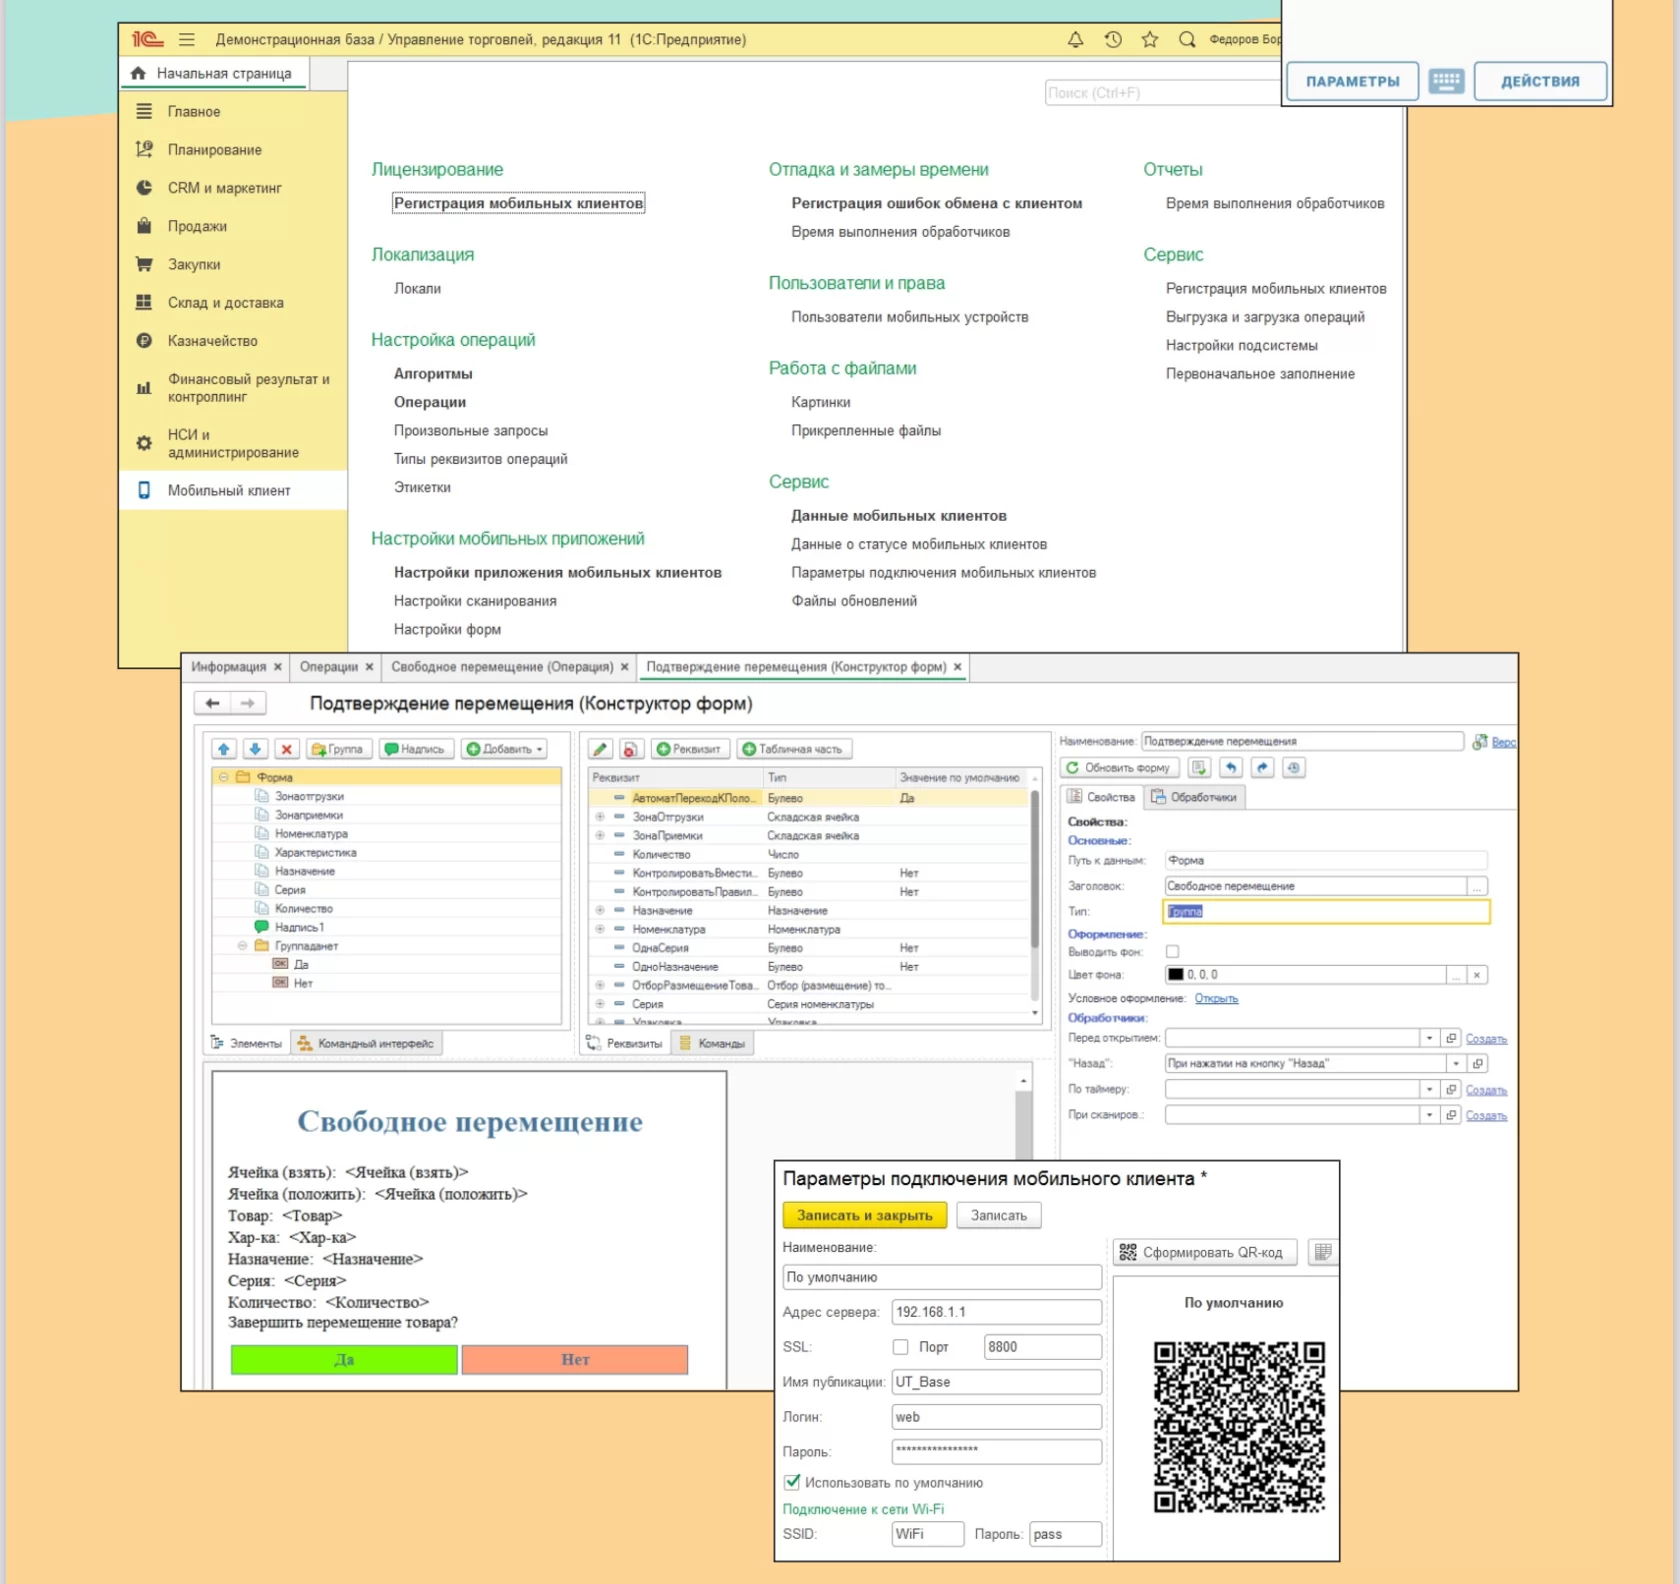The height and width of the screenshot is (1584, 1680).
Task: Toggle the SSL checkbox
Action: point(900,1347)
